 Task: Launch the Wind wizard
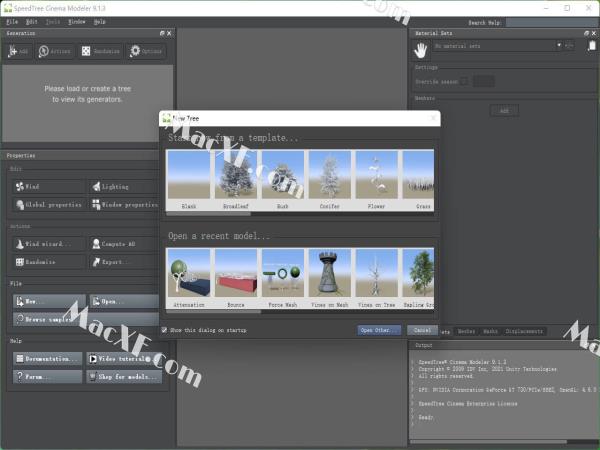click(48, 244)
